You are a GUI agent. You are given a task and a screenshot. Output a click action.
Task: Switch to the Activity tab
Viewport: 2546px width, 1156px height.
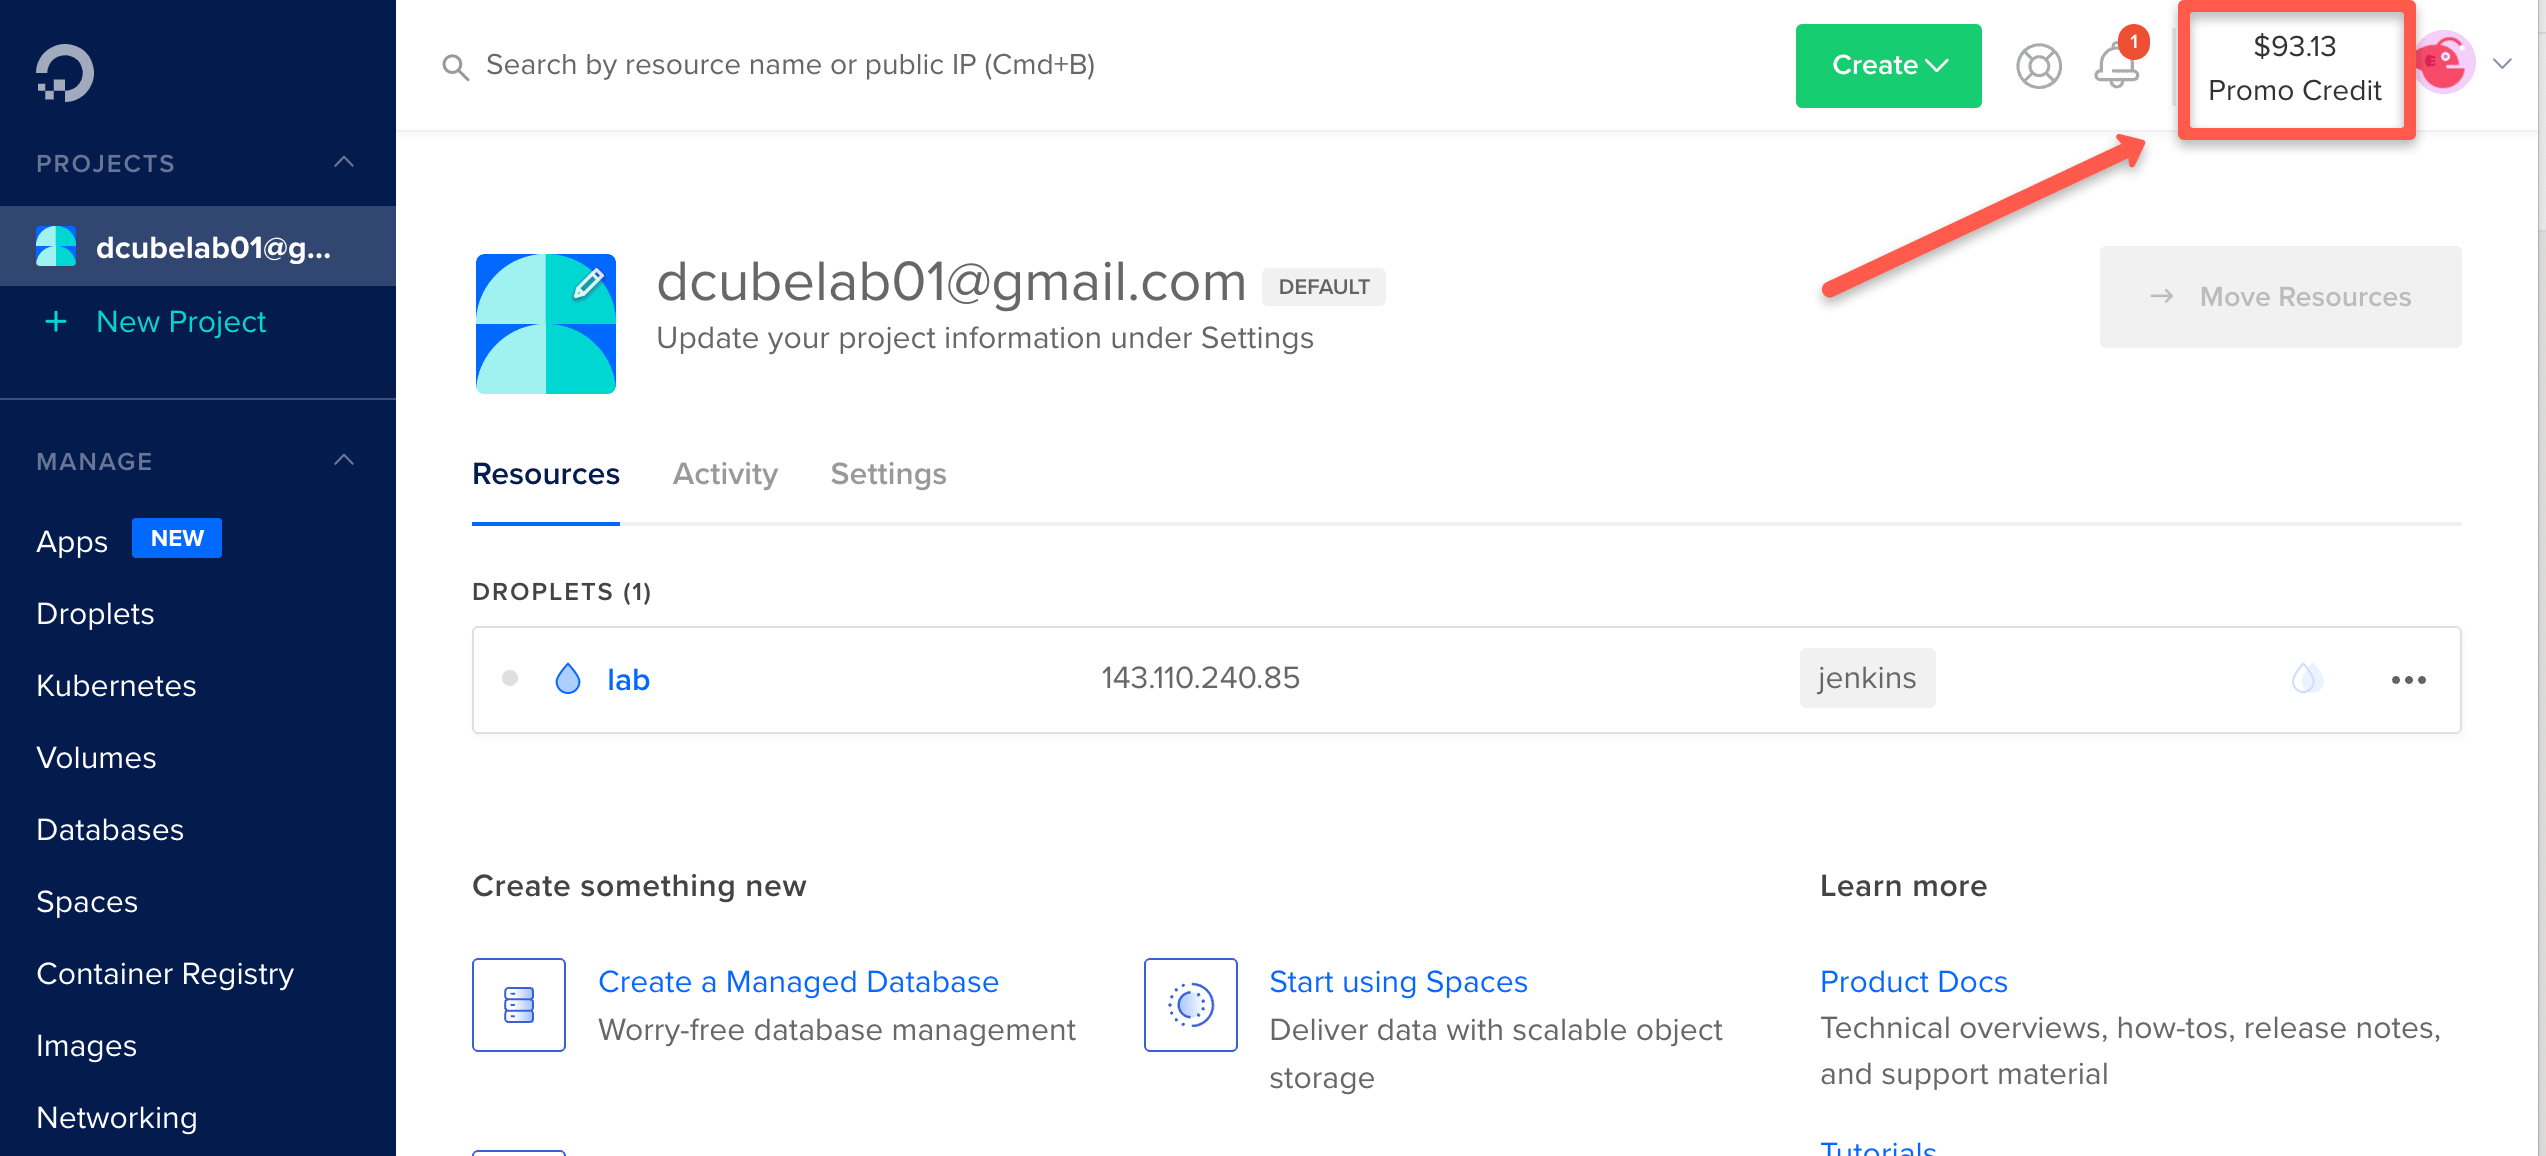pyautogui.click(x=724, y=474)
